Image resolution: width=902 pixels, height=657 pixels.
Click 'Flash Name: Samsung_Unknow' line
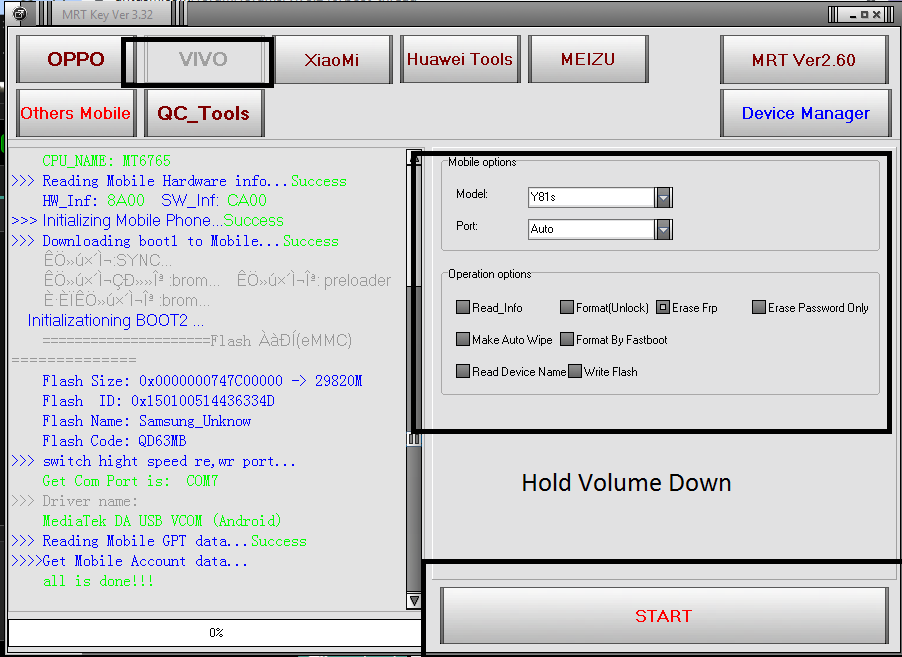[146, 421]
